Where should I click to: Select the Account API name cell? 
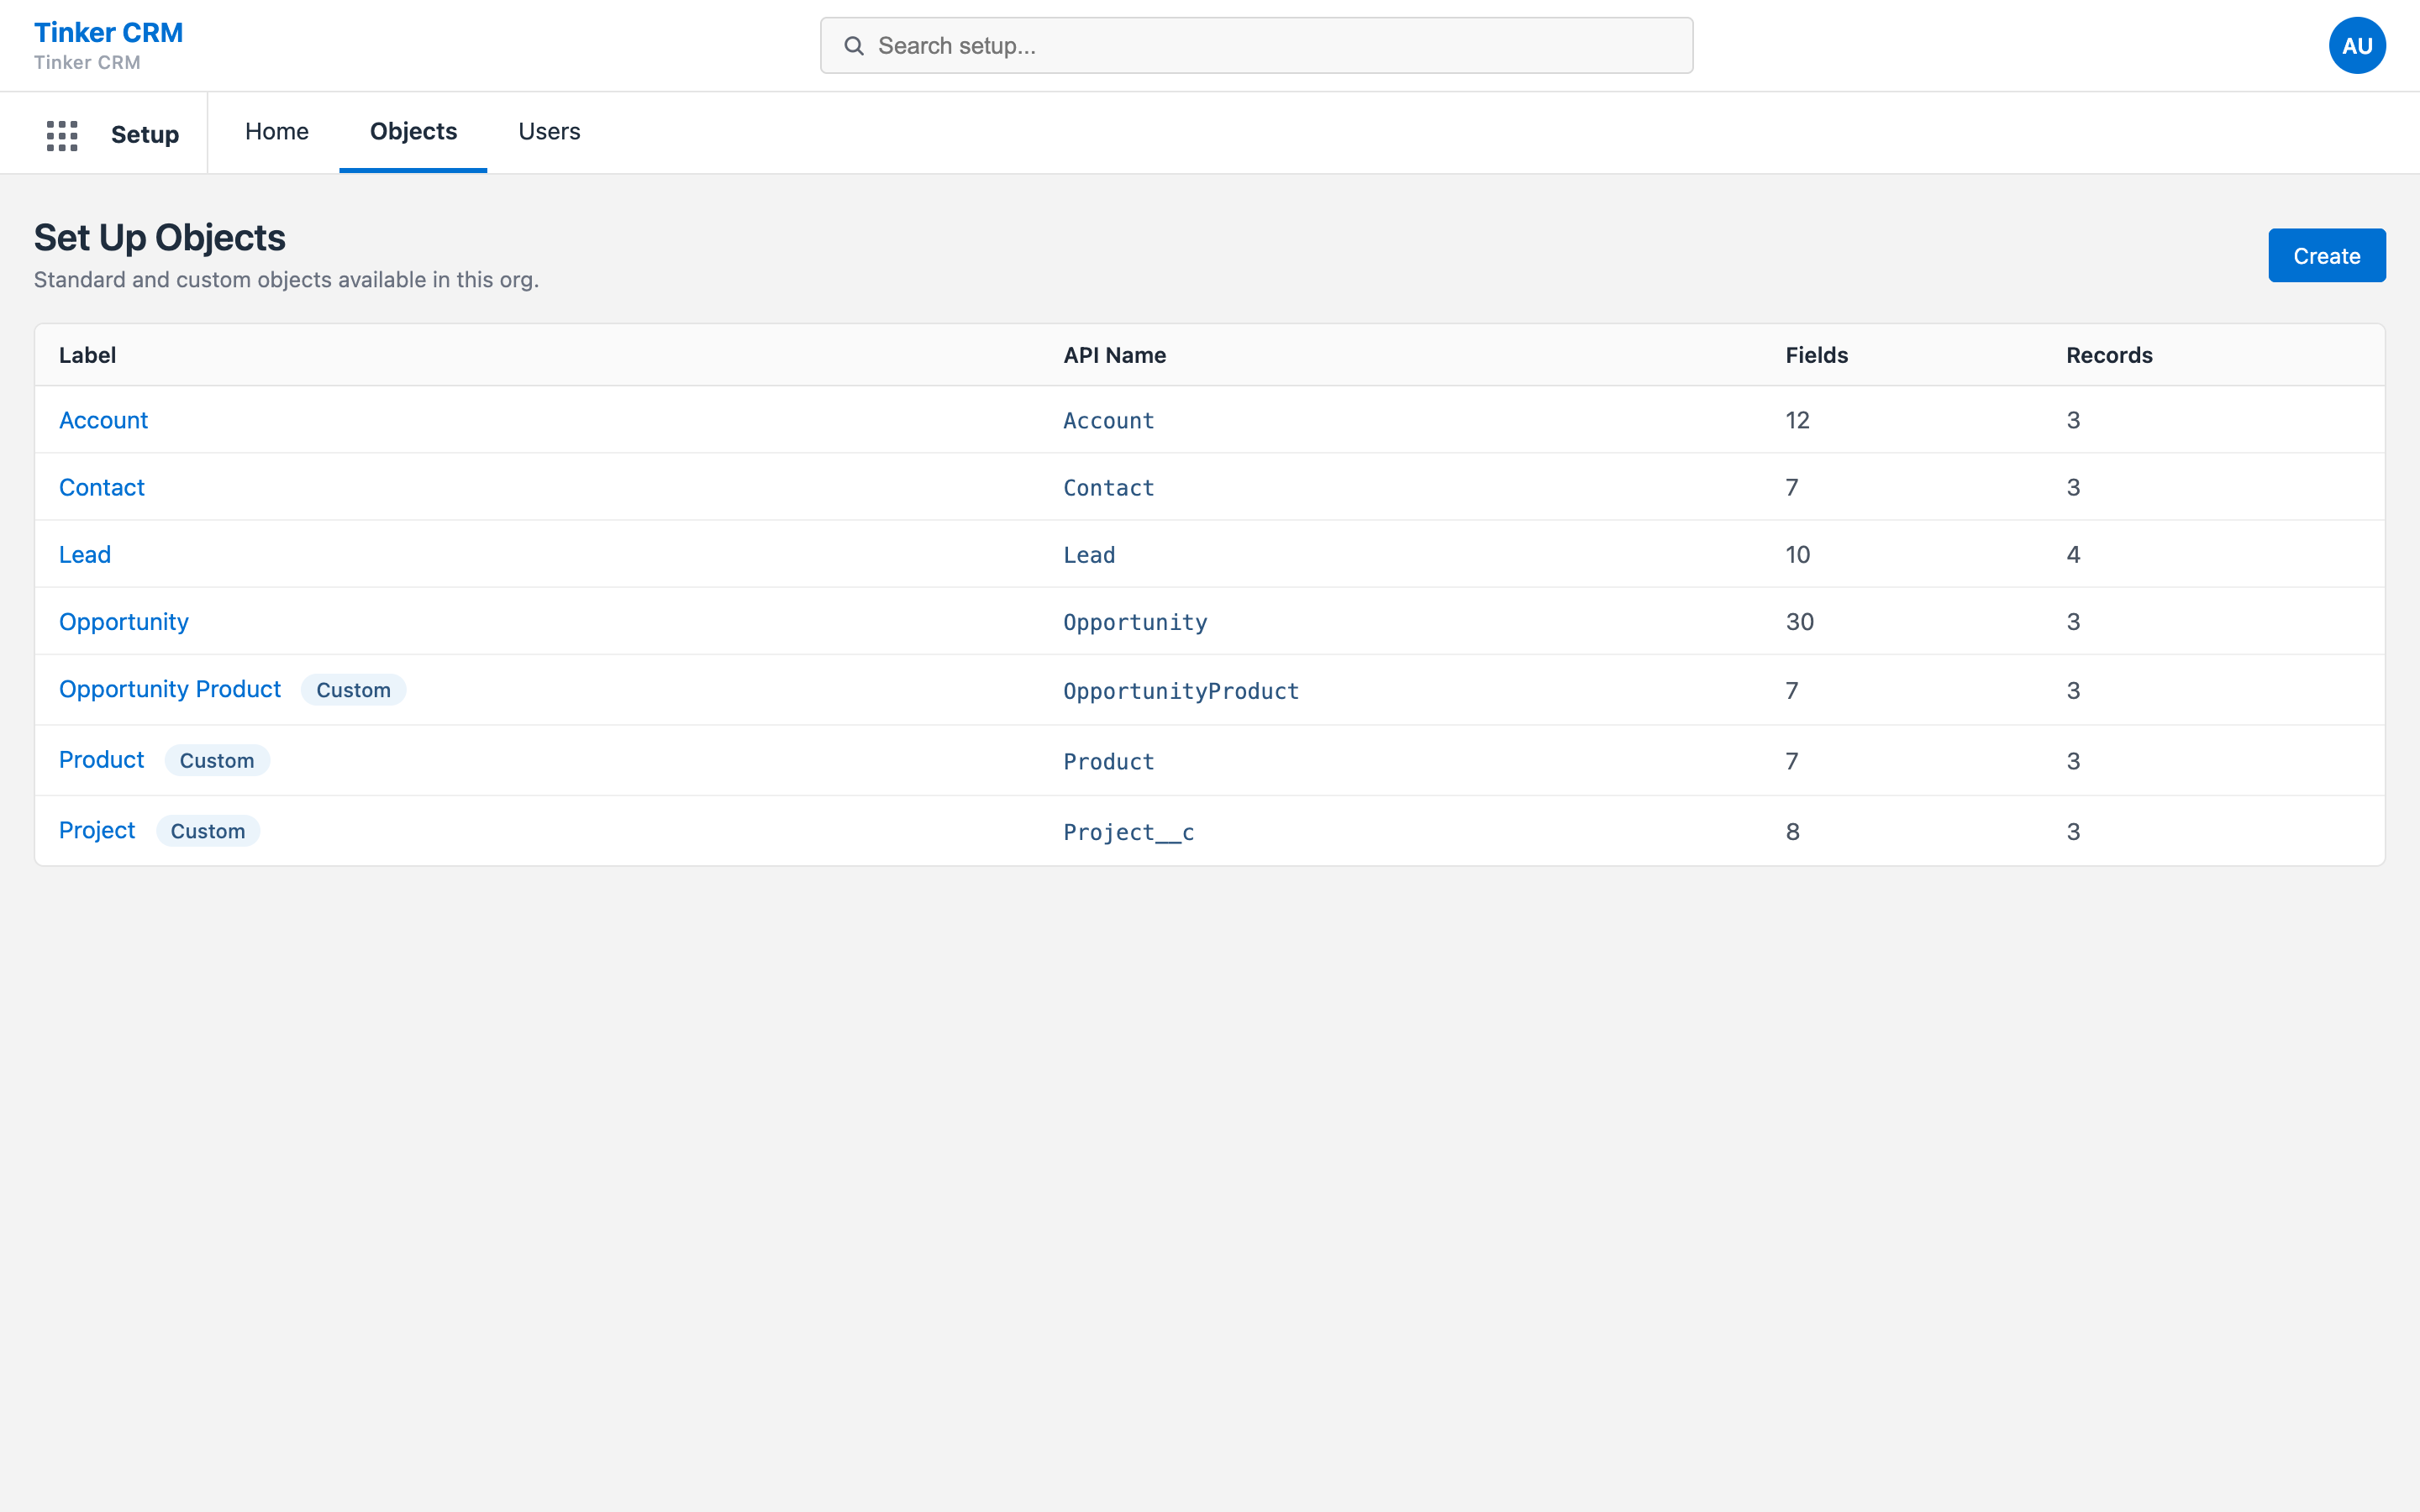pos(1108,421)
